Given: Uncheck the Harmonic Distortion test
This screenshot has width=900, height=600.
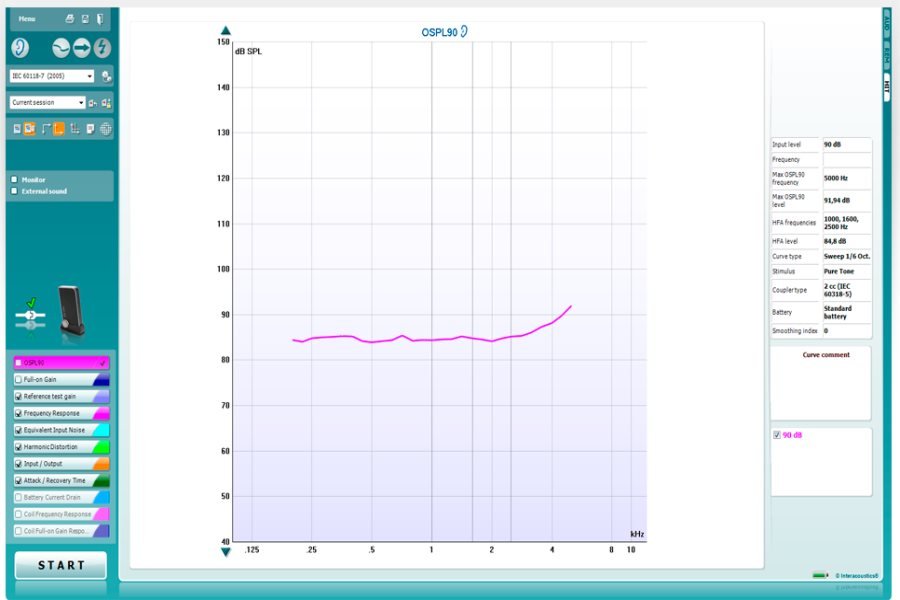Looking at the screenshot, I should tap(18, 447).
